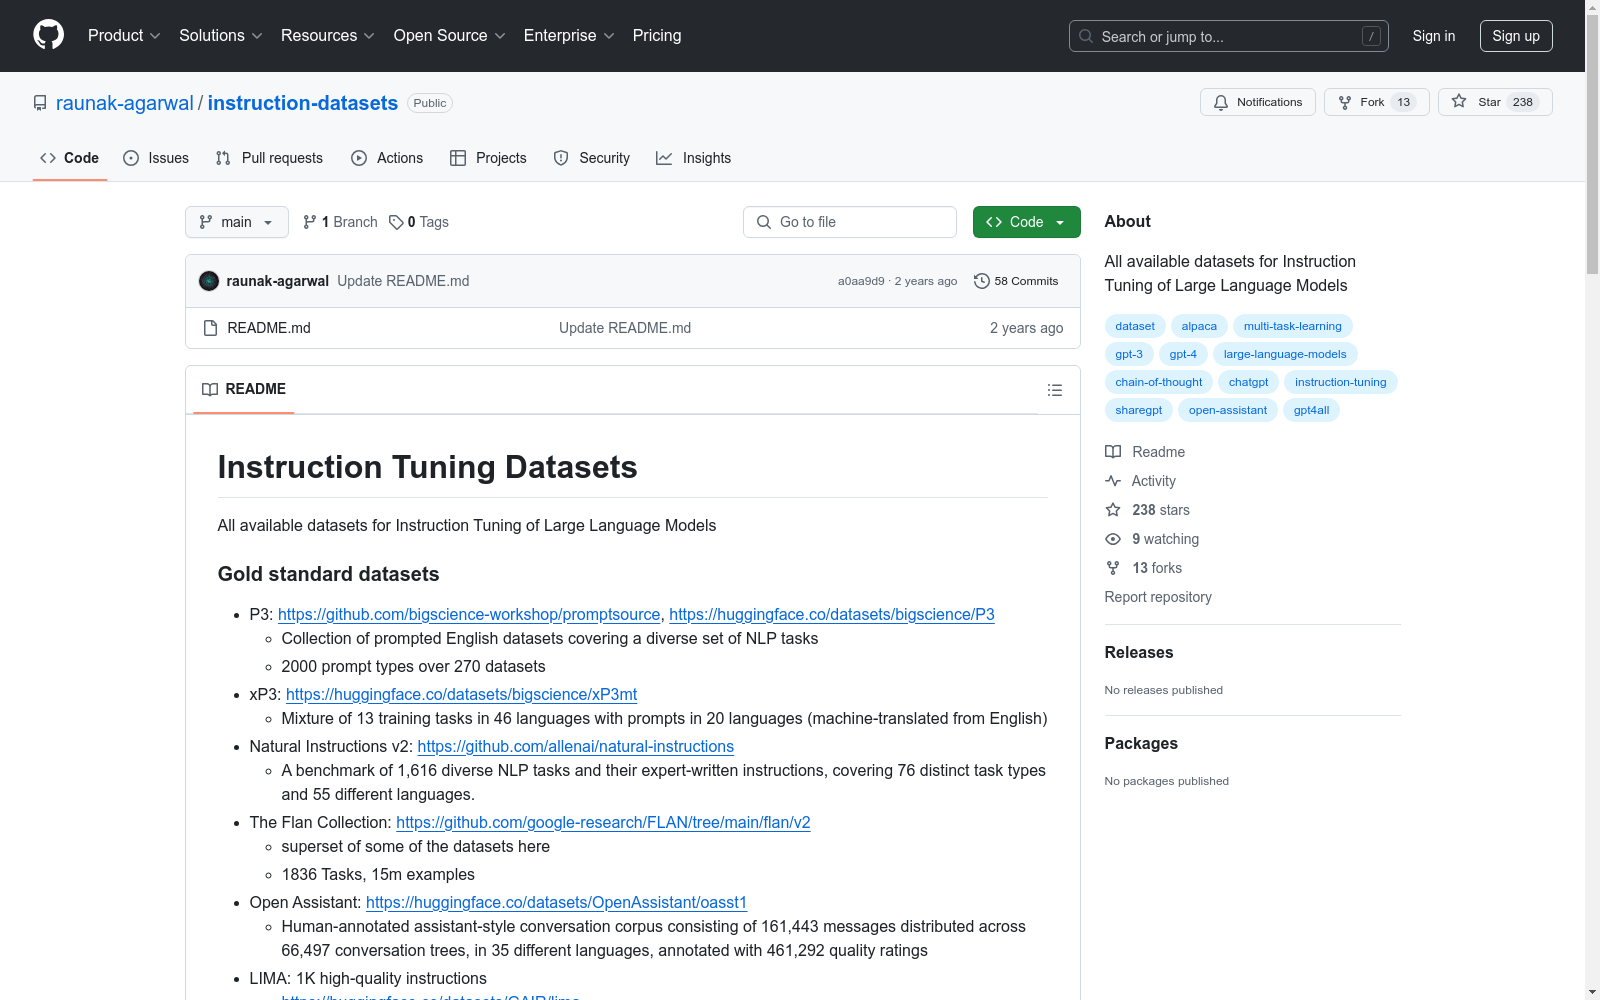Image resolution: width=1600 pixels, height=1000 pixels.
Task: Click the README.md file icon
Action: coord(210,328)
